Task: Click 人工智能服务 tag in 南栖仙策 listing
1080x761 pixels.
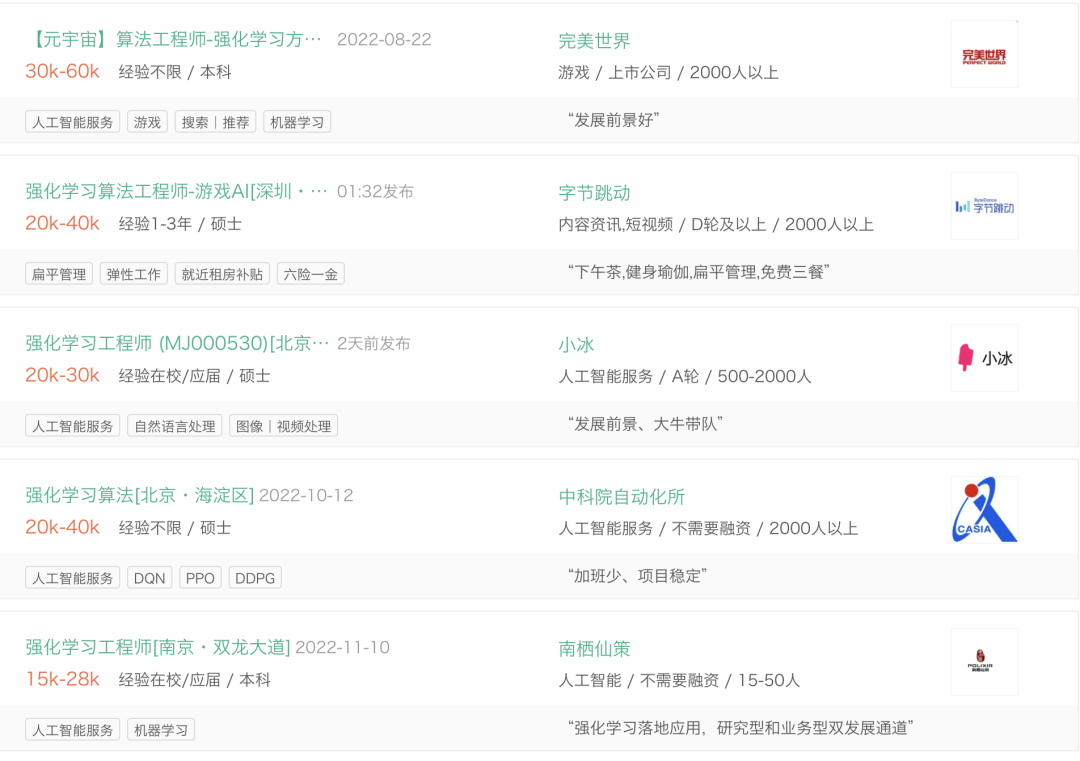Action: [72, 730]
